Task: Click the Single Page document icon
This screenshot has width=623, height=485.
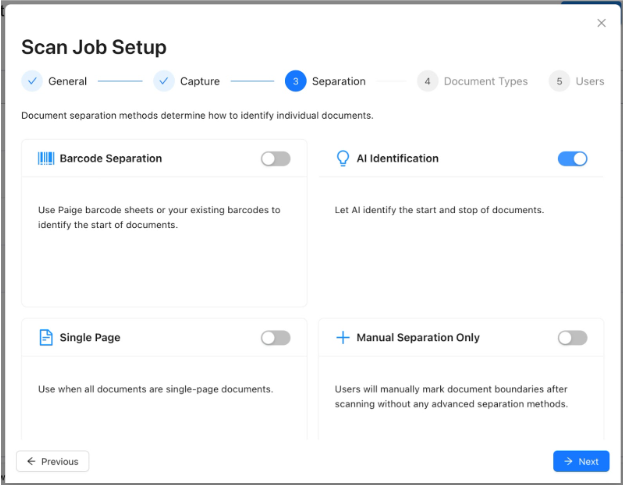Action: click(x=46, y=338)
